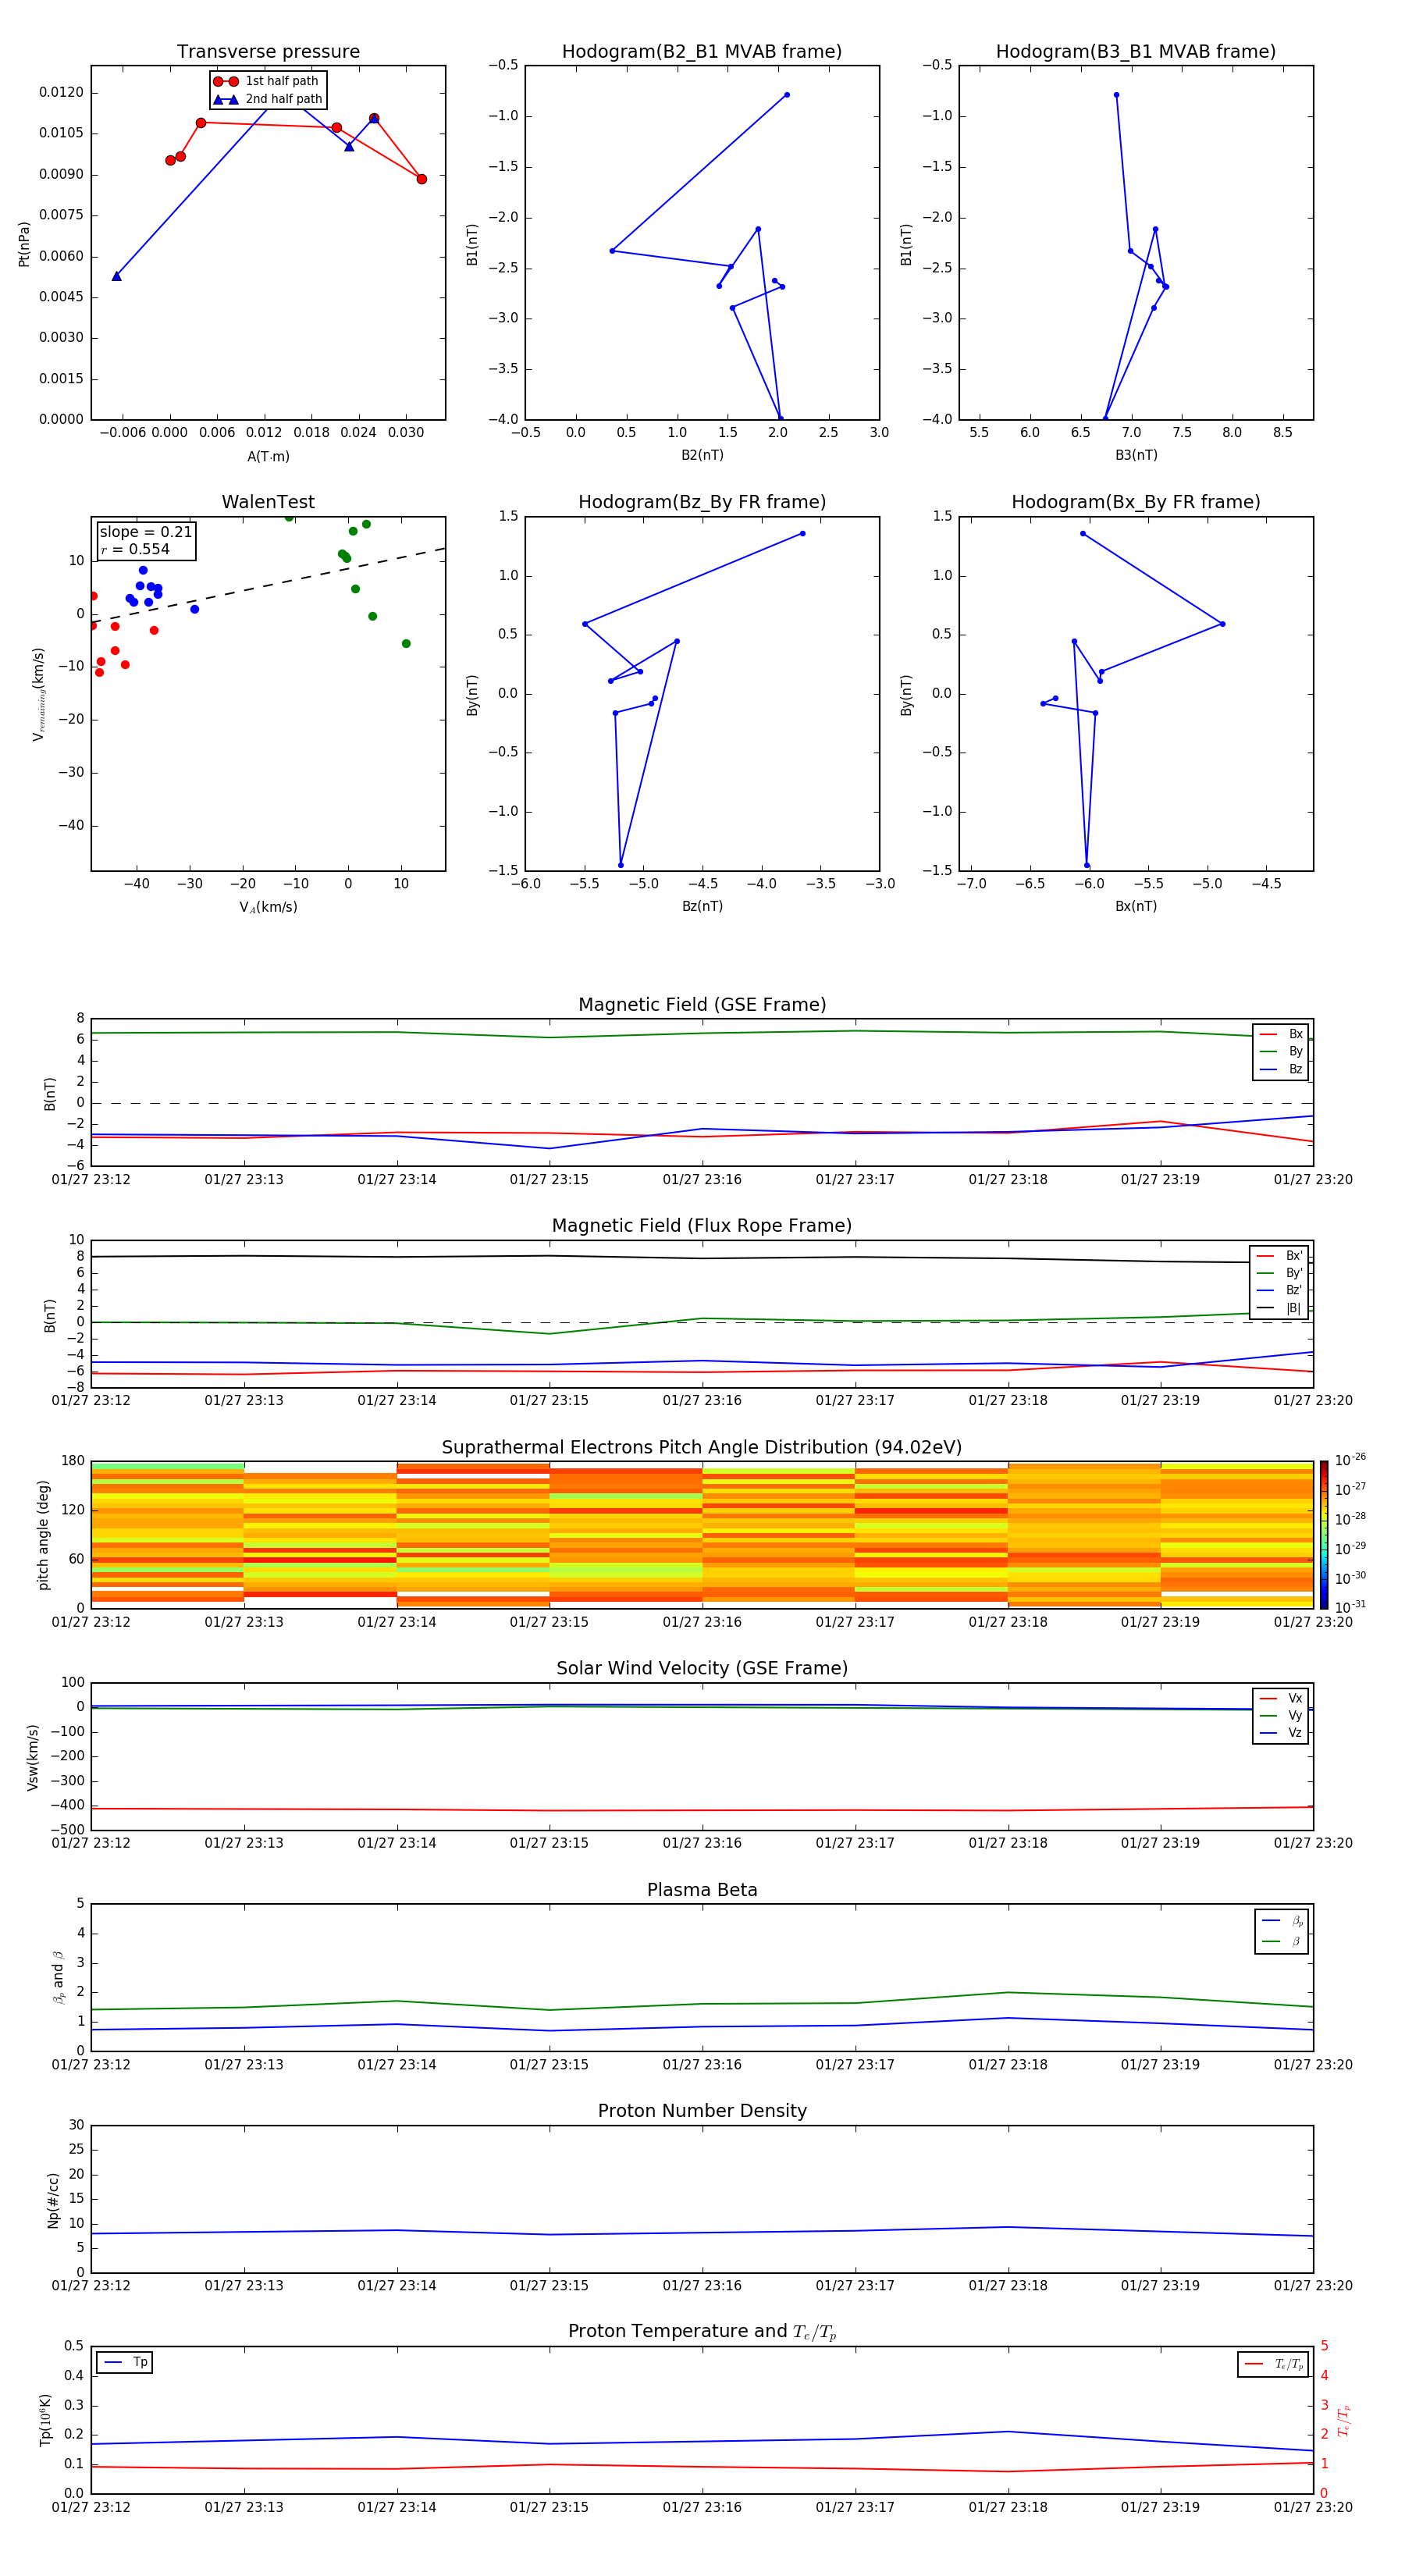Click the "Tp" legend entry
The width and height of the screenshot is (1405, 2576).
pyautogui.click(x=126, y=2362)
